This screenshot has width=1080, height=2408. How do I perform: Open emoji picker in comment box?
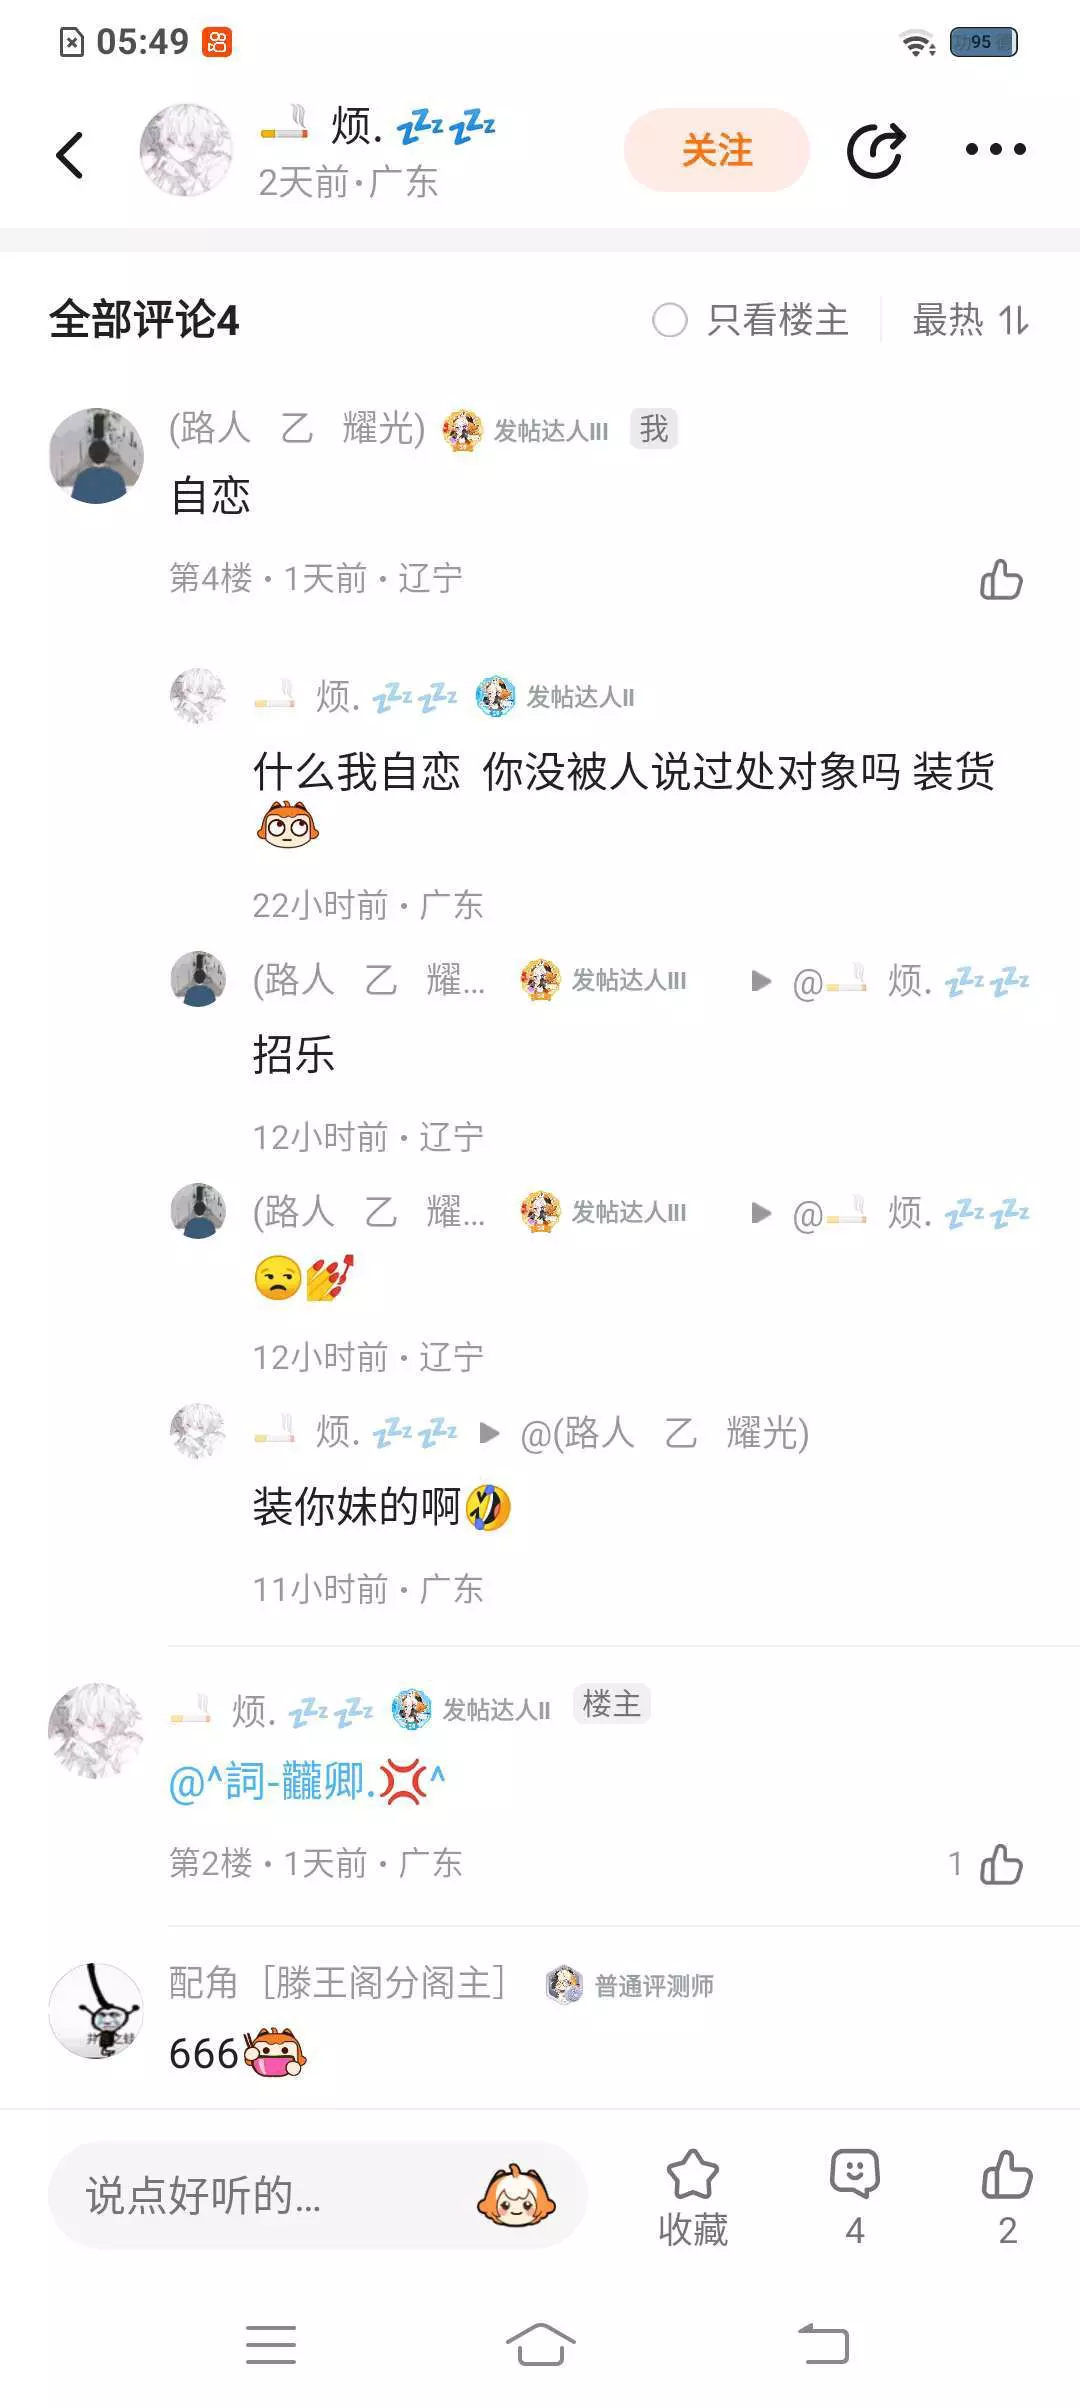click(x=516, y=2195)
